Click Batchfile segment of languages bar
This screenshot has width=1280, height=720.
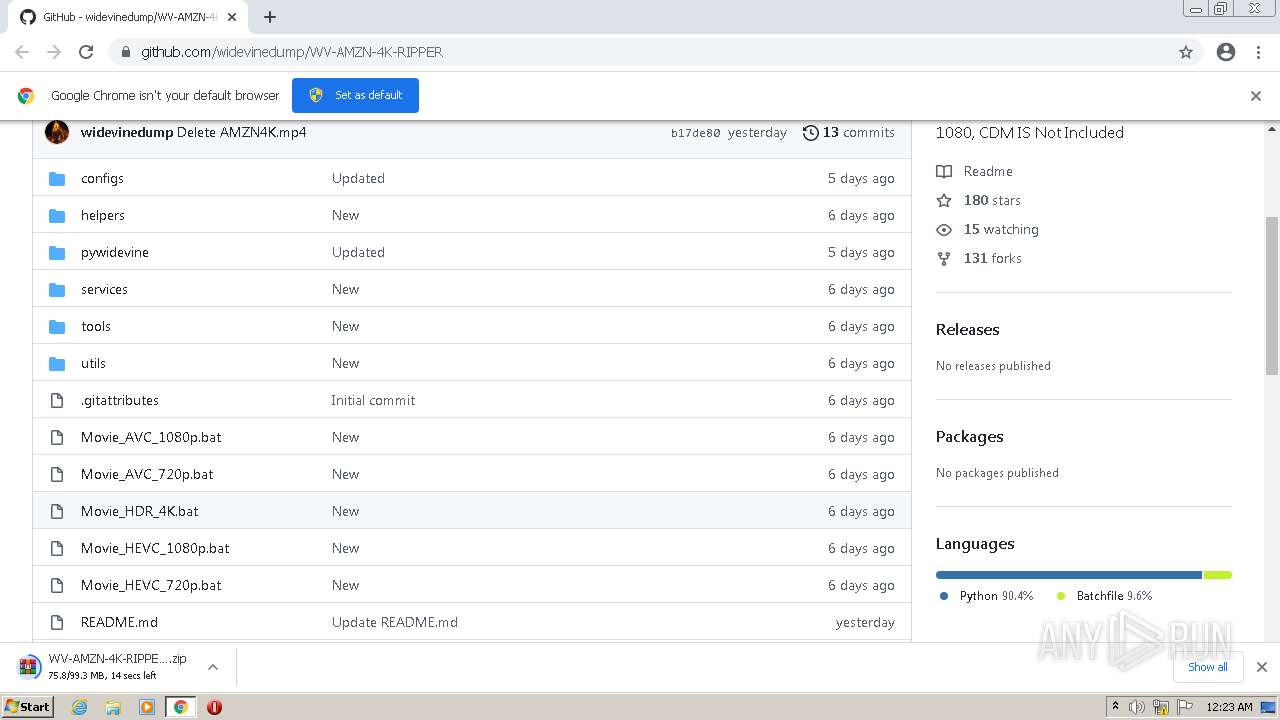(x=1218, y=575)
